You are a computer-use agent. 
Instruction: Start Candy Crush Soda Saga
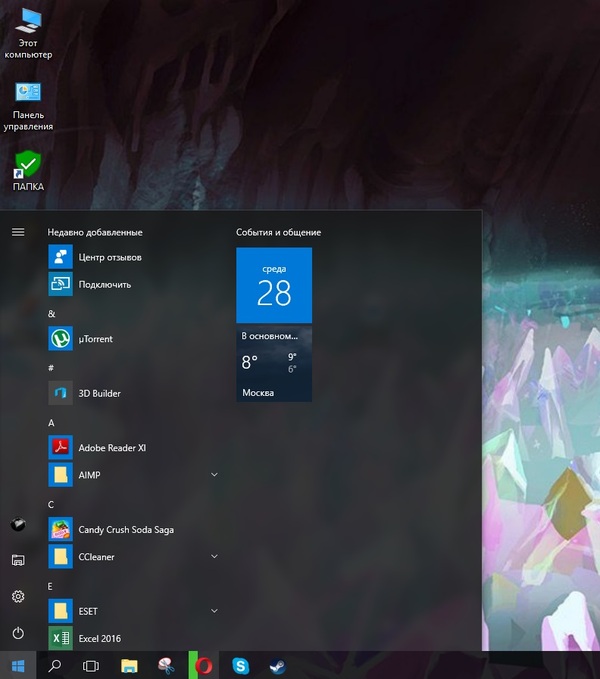click(x=125, y=529)
